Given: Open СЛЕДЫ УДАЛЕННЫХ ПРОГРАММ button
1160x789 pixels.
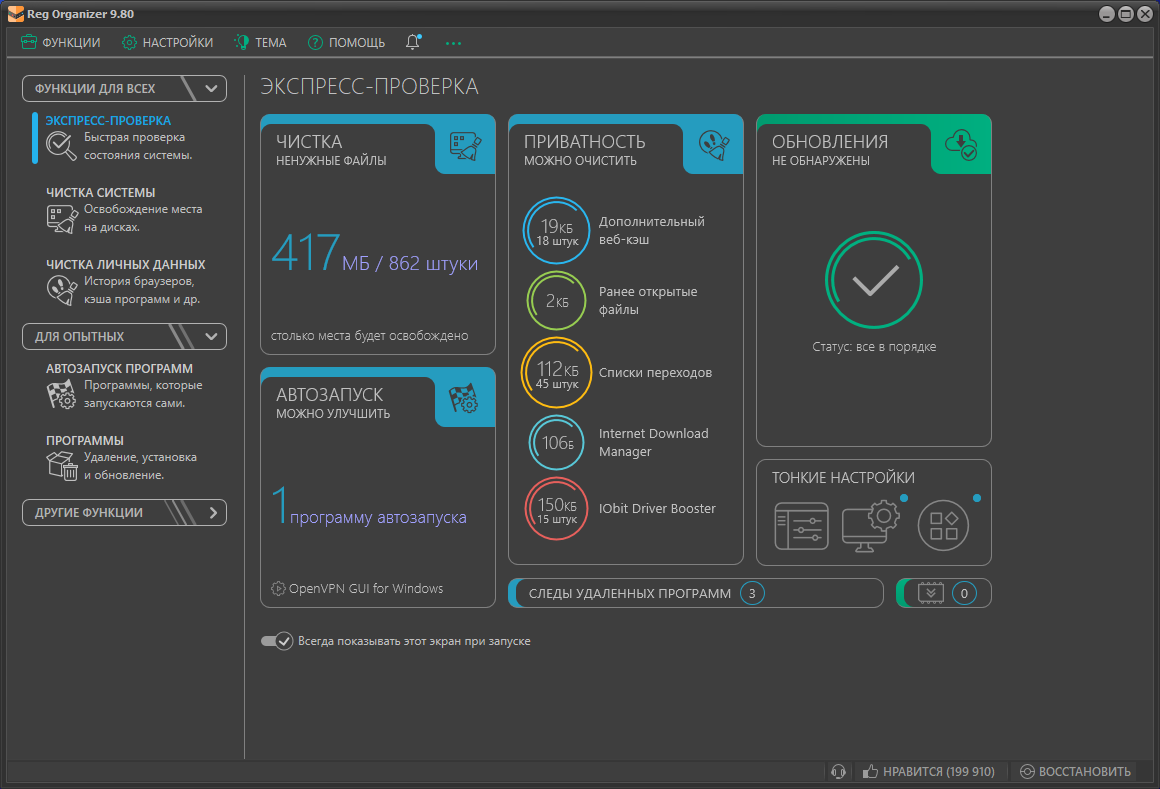Looking at the screenshot, I should click(x=696, y=593).
